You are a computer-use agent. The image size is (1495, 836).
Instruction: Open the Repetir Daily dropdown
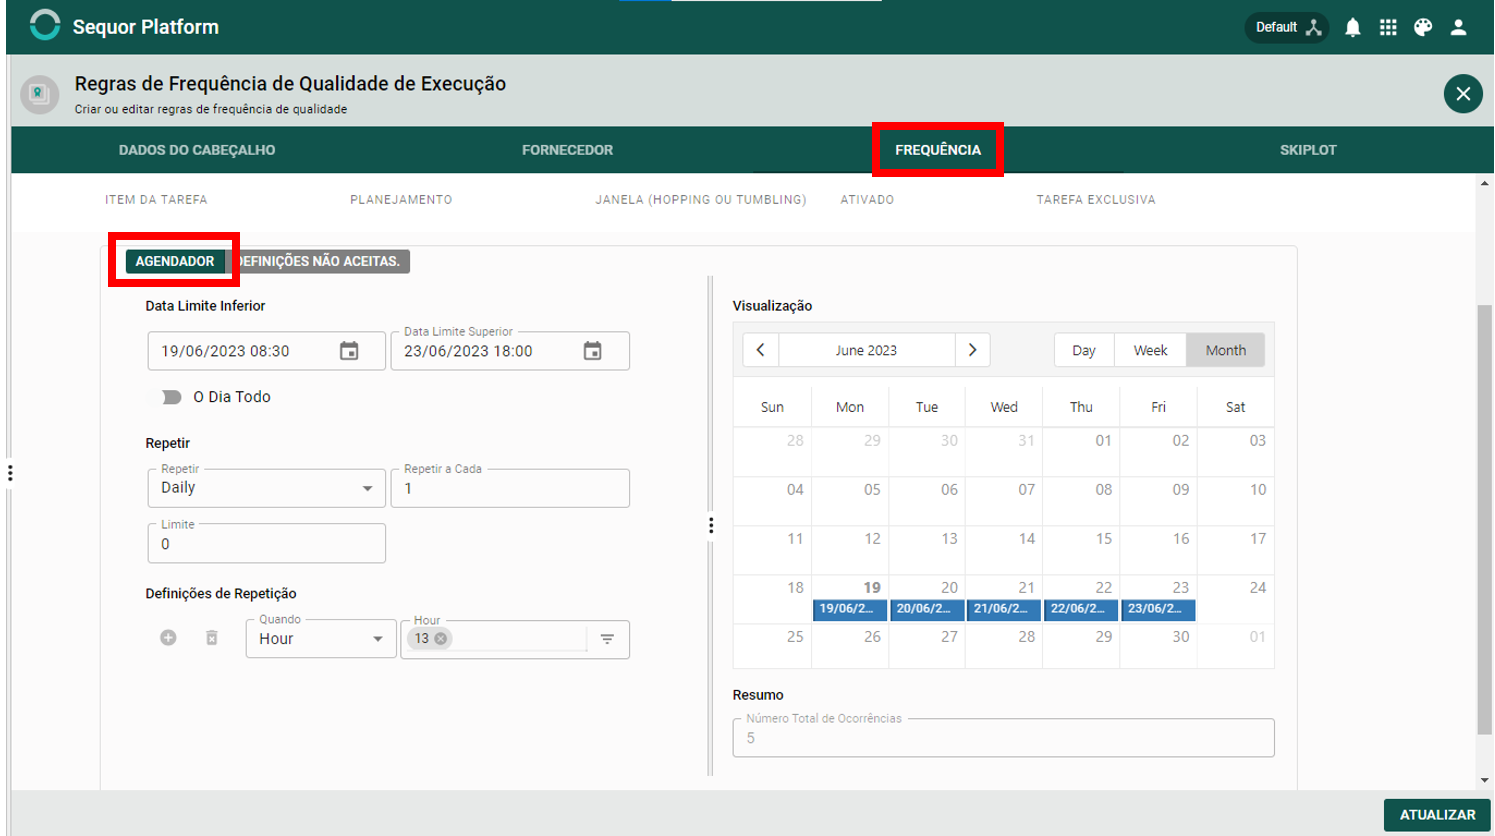[x=266, y=488]
